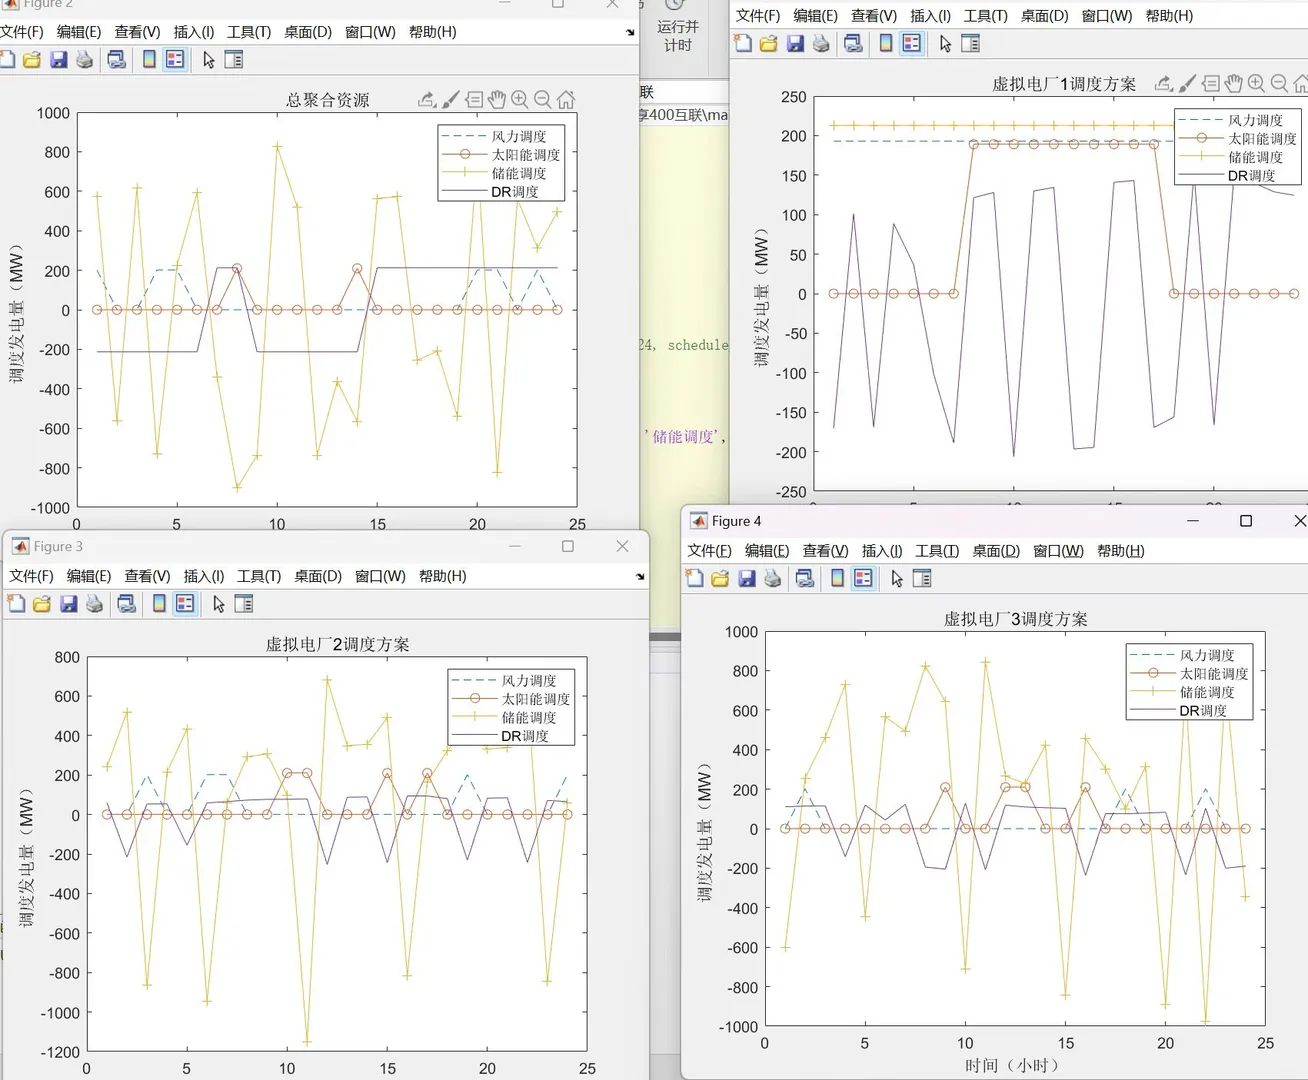This screenshot has height=1080, width=1308.
Task: Open Property Inspector in Figure 3 toolbar
Action: 244,604
